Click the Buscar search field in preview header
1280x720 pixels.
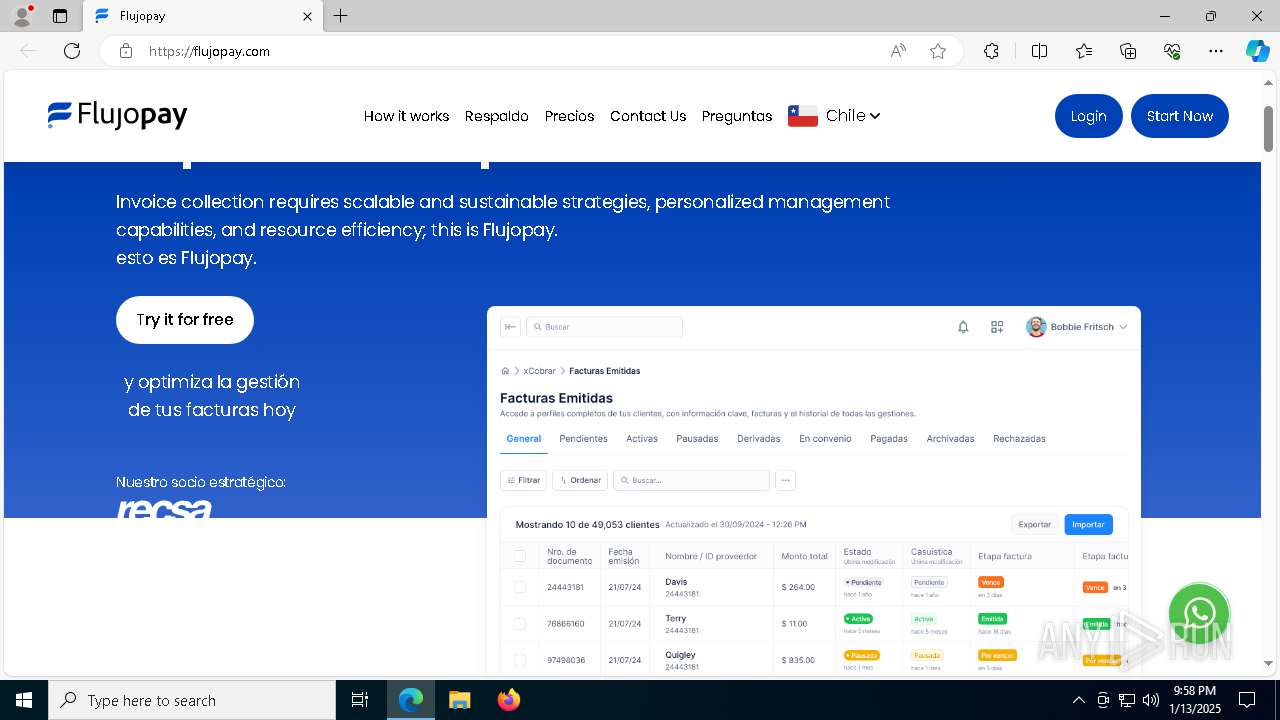pyautogui.click(x=604, y=327)
